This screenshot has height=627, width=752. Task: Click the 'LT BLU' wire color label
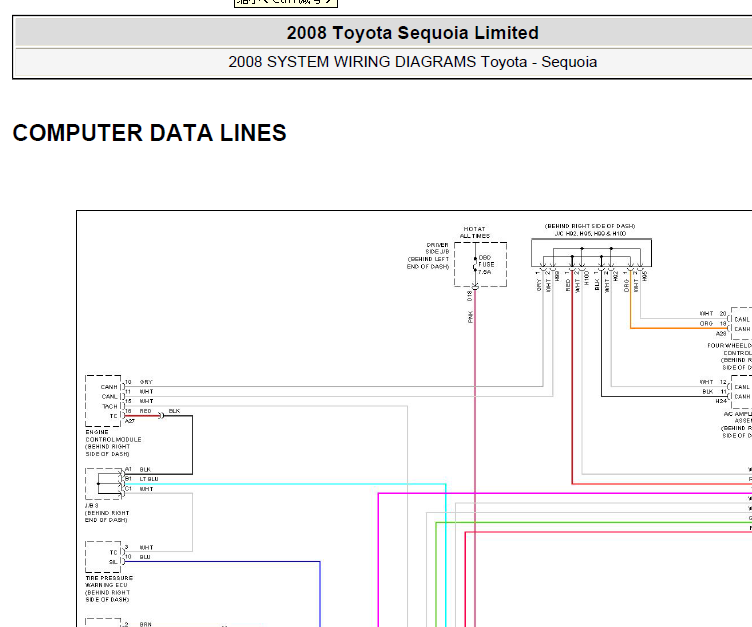coord(149,479)
